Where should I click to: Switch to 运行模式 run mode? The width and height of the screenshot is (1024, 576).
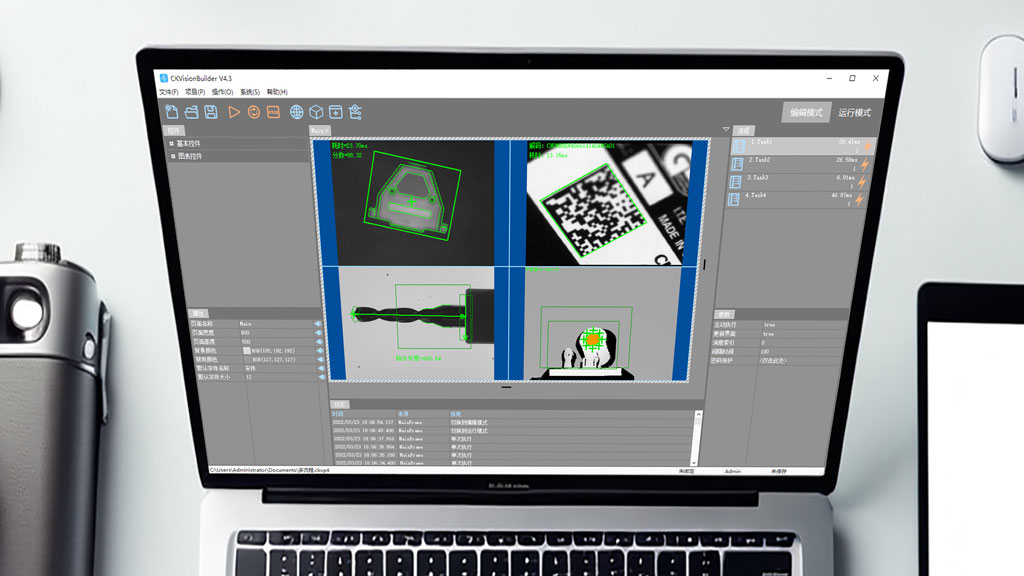click(x=854, y=113)
